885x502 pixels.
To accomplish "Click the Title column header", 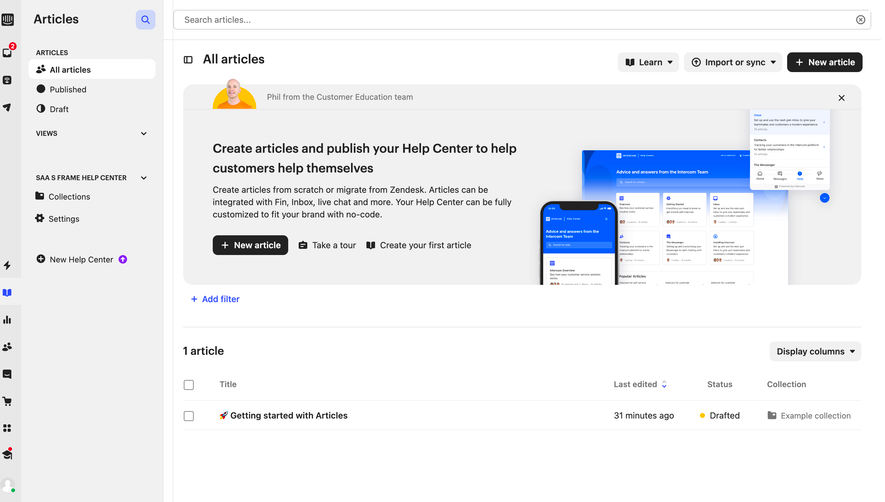I will 228,385.
